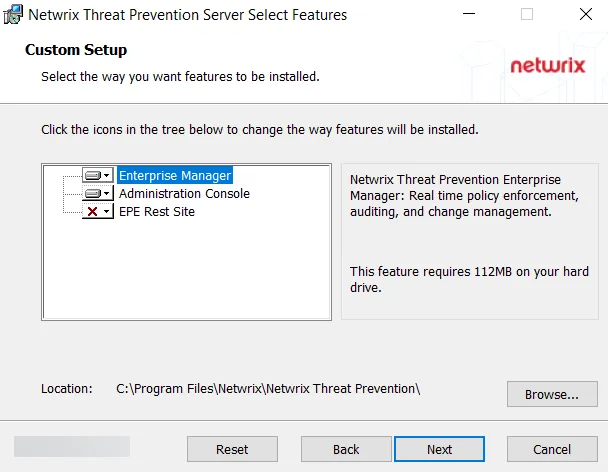Cancel the installation

click(552, 449)
